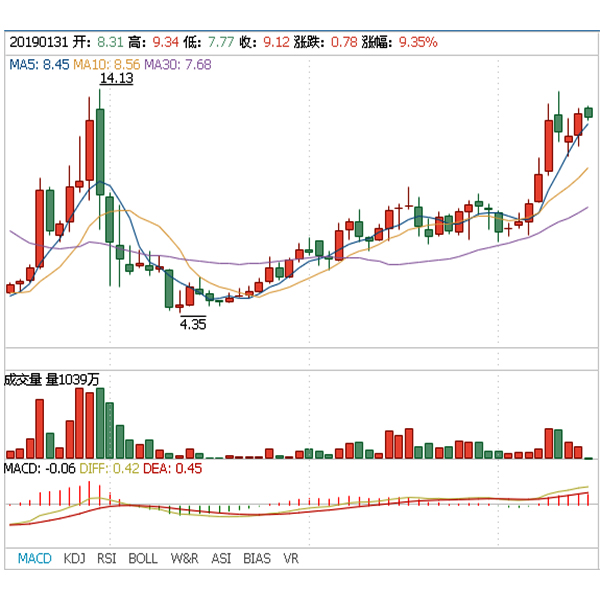Click the 4.35 low price marker
The width and height of the screenshot is (600, 600).
click(193, 323)
